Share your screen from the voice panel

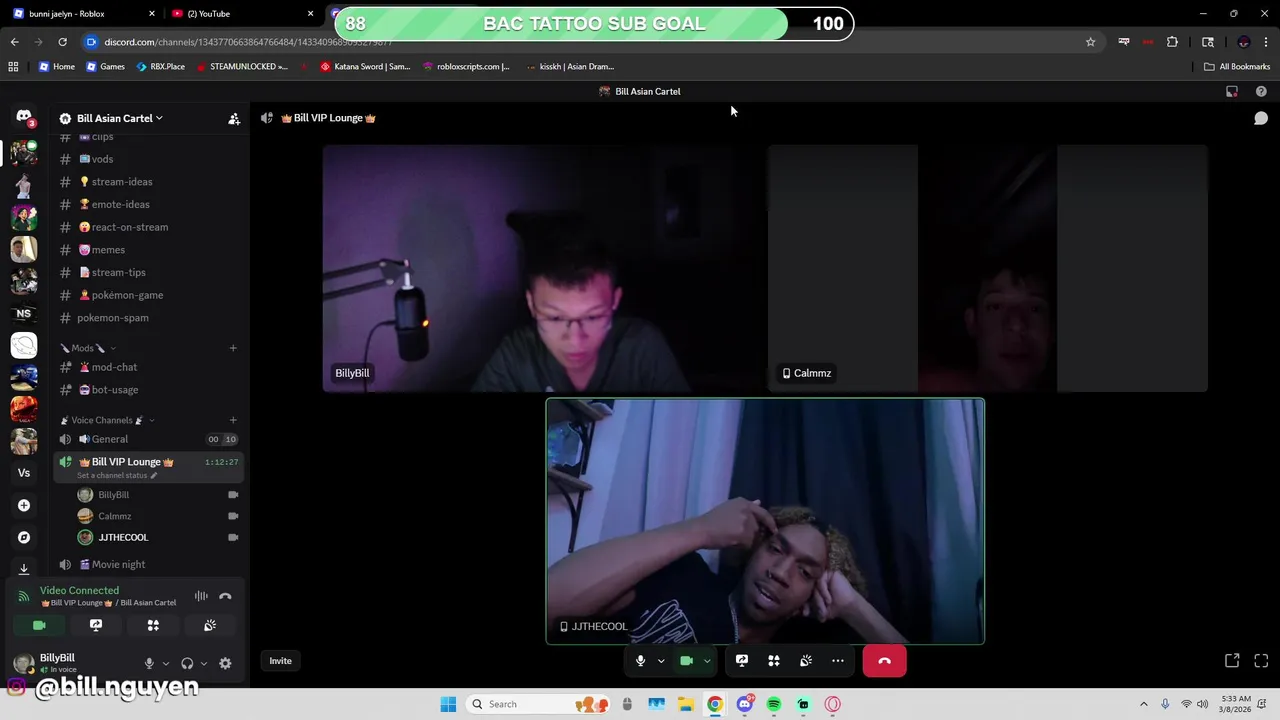coord(96,625)
